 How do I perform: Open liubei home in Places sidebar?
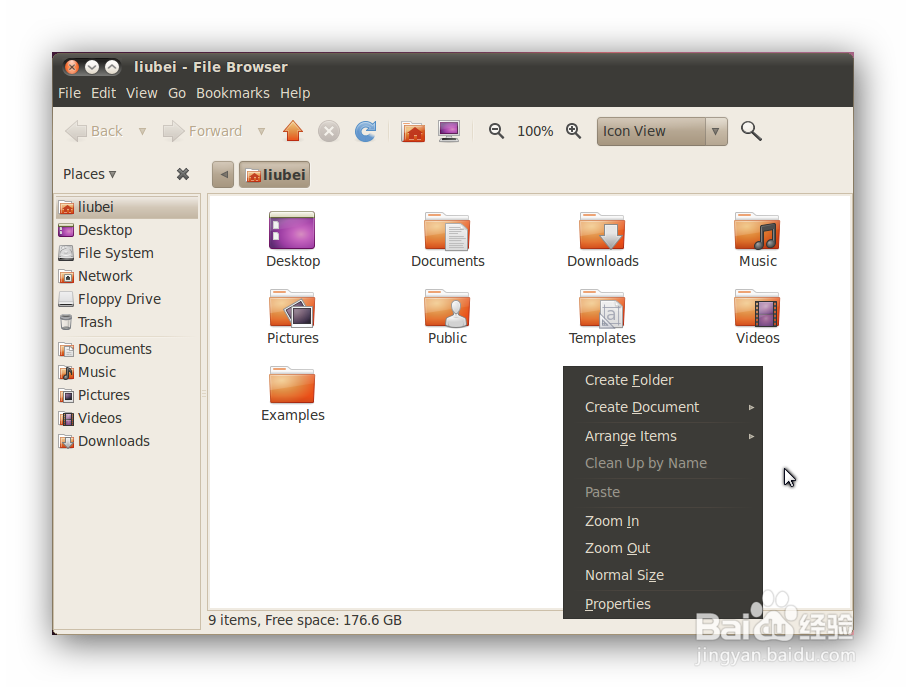[127, 207]
